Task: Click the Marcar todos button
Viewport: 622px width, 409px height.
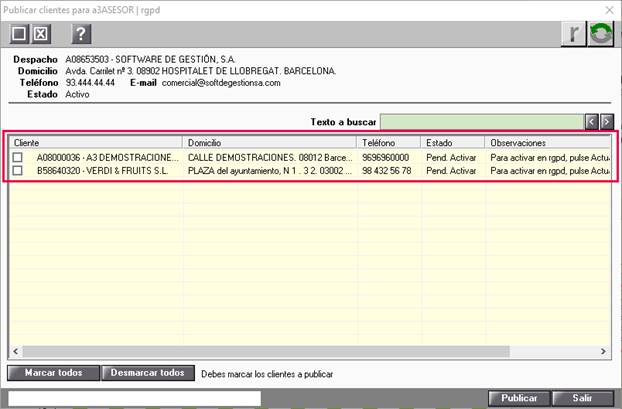Action: tap(53, 373)
